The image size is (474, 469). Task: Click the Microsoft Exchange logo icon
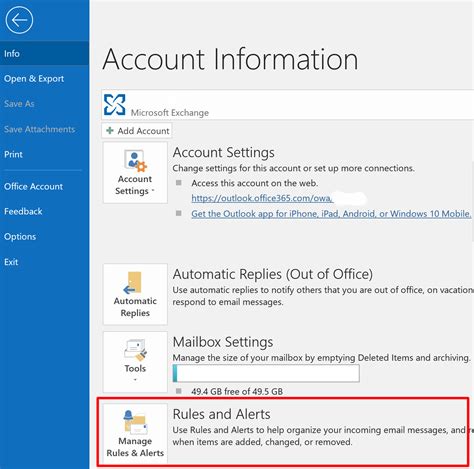click(x=114, y=105)
